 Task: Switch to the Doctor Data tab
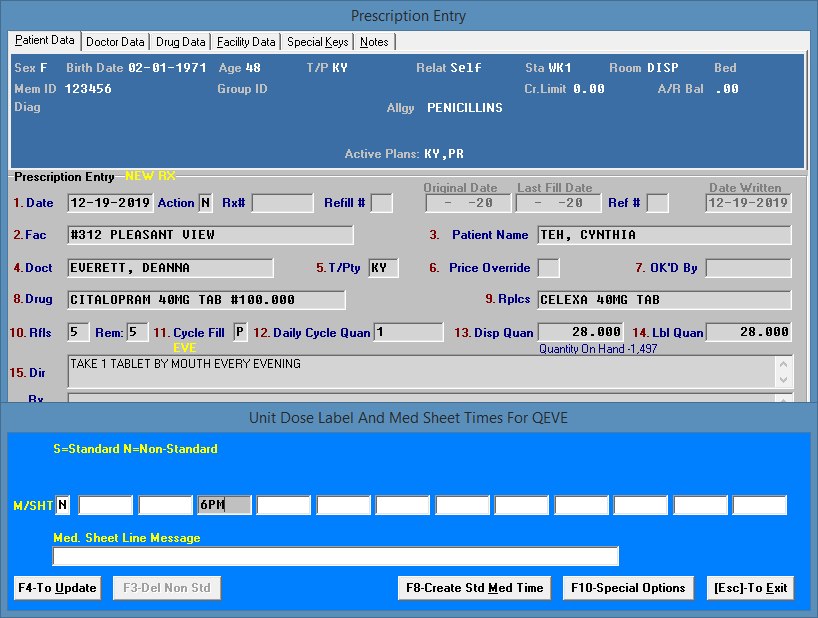pyautogui.click(x=115, y=42)
